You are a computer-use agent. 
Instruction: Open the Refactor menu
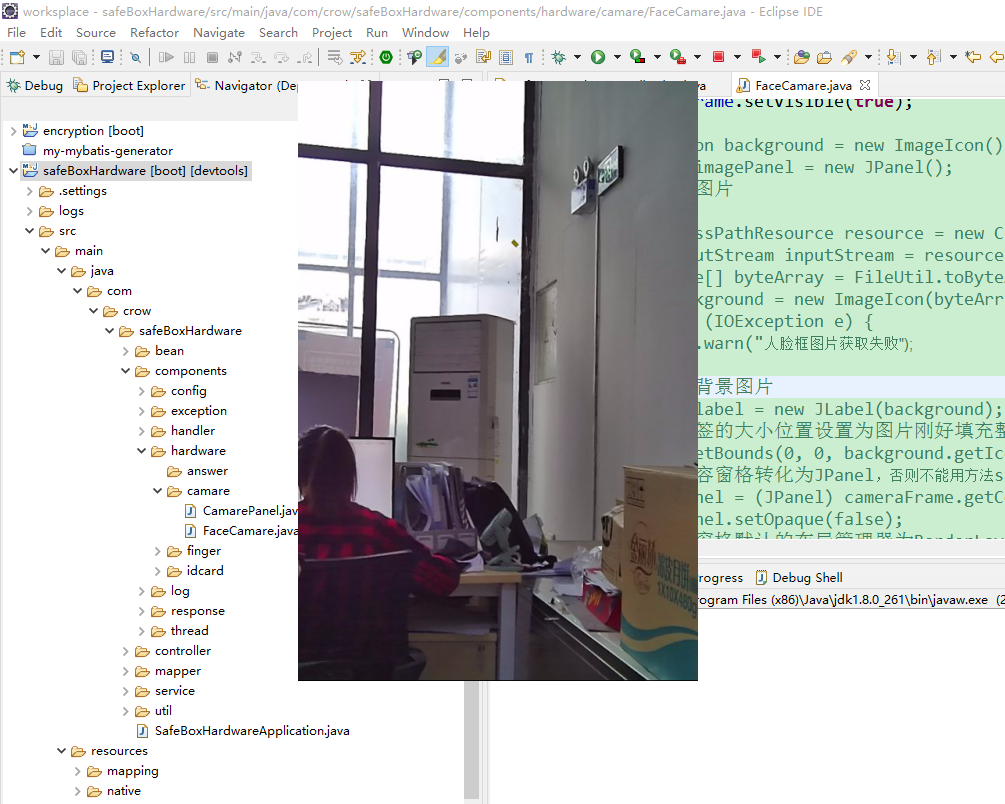154,33
